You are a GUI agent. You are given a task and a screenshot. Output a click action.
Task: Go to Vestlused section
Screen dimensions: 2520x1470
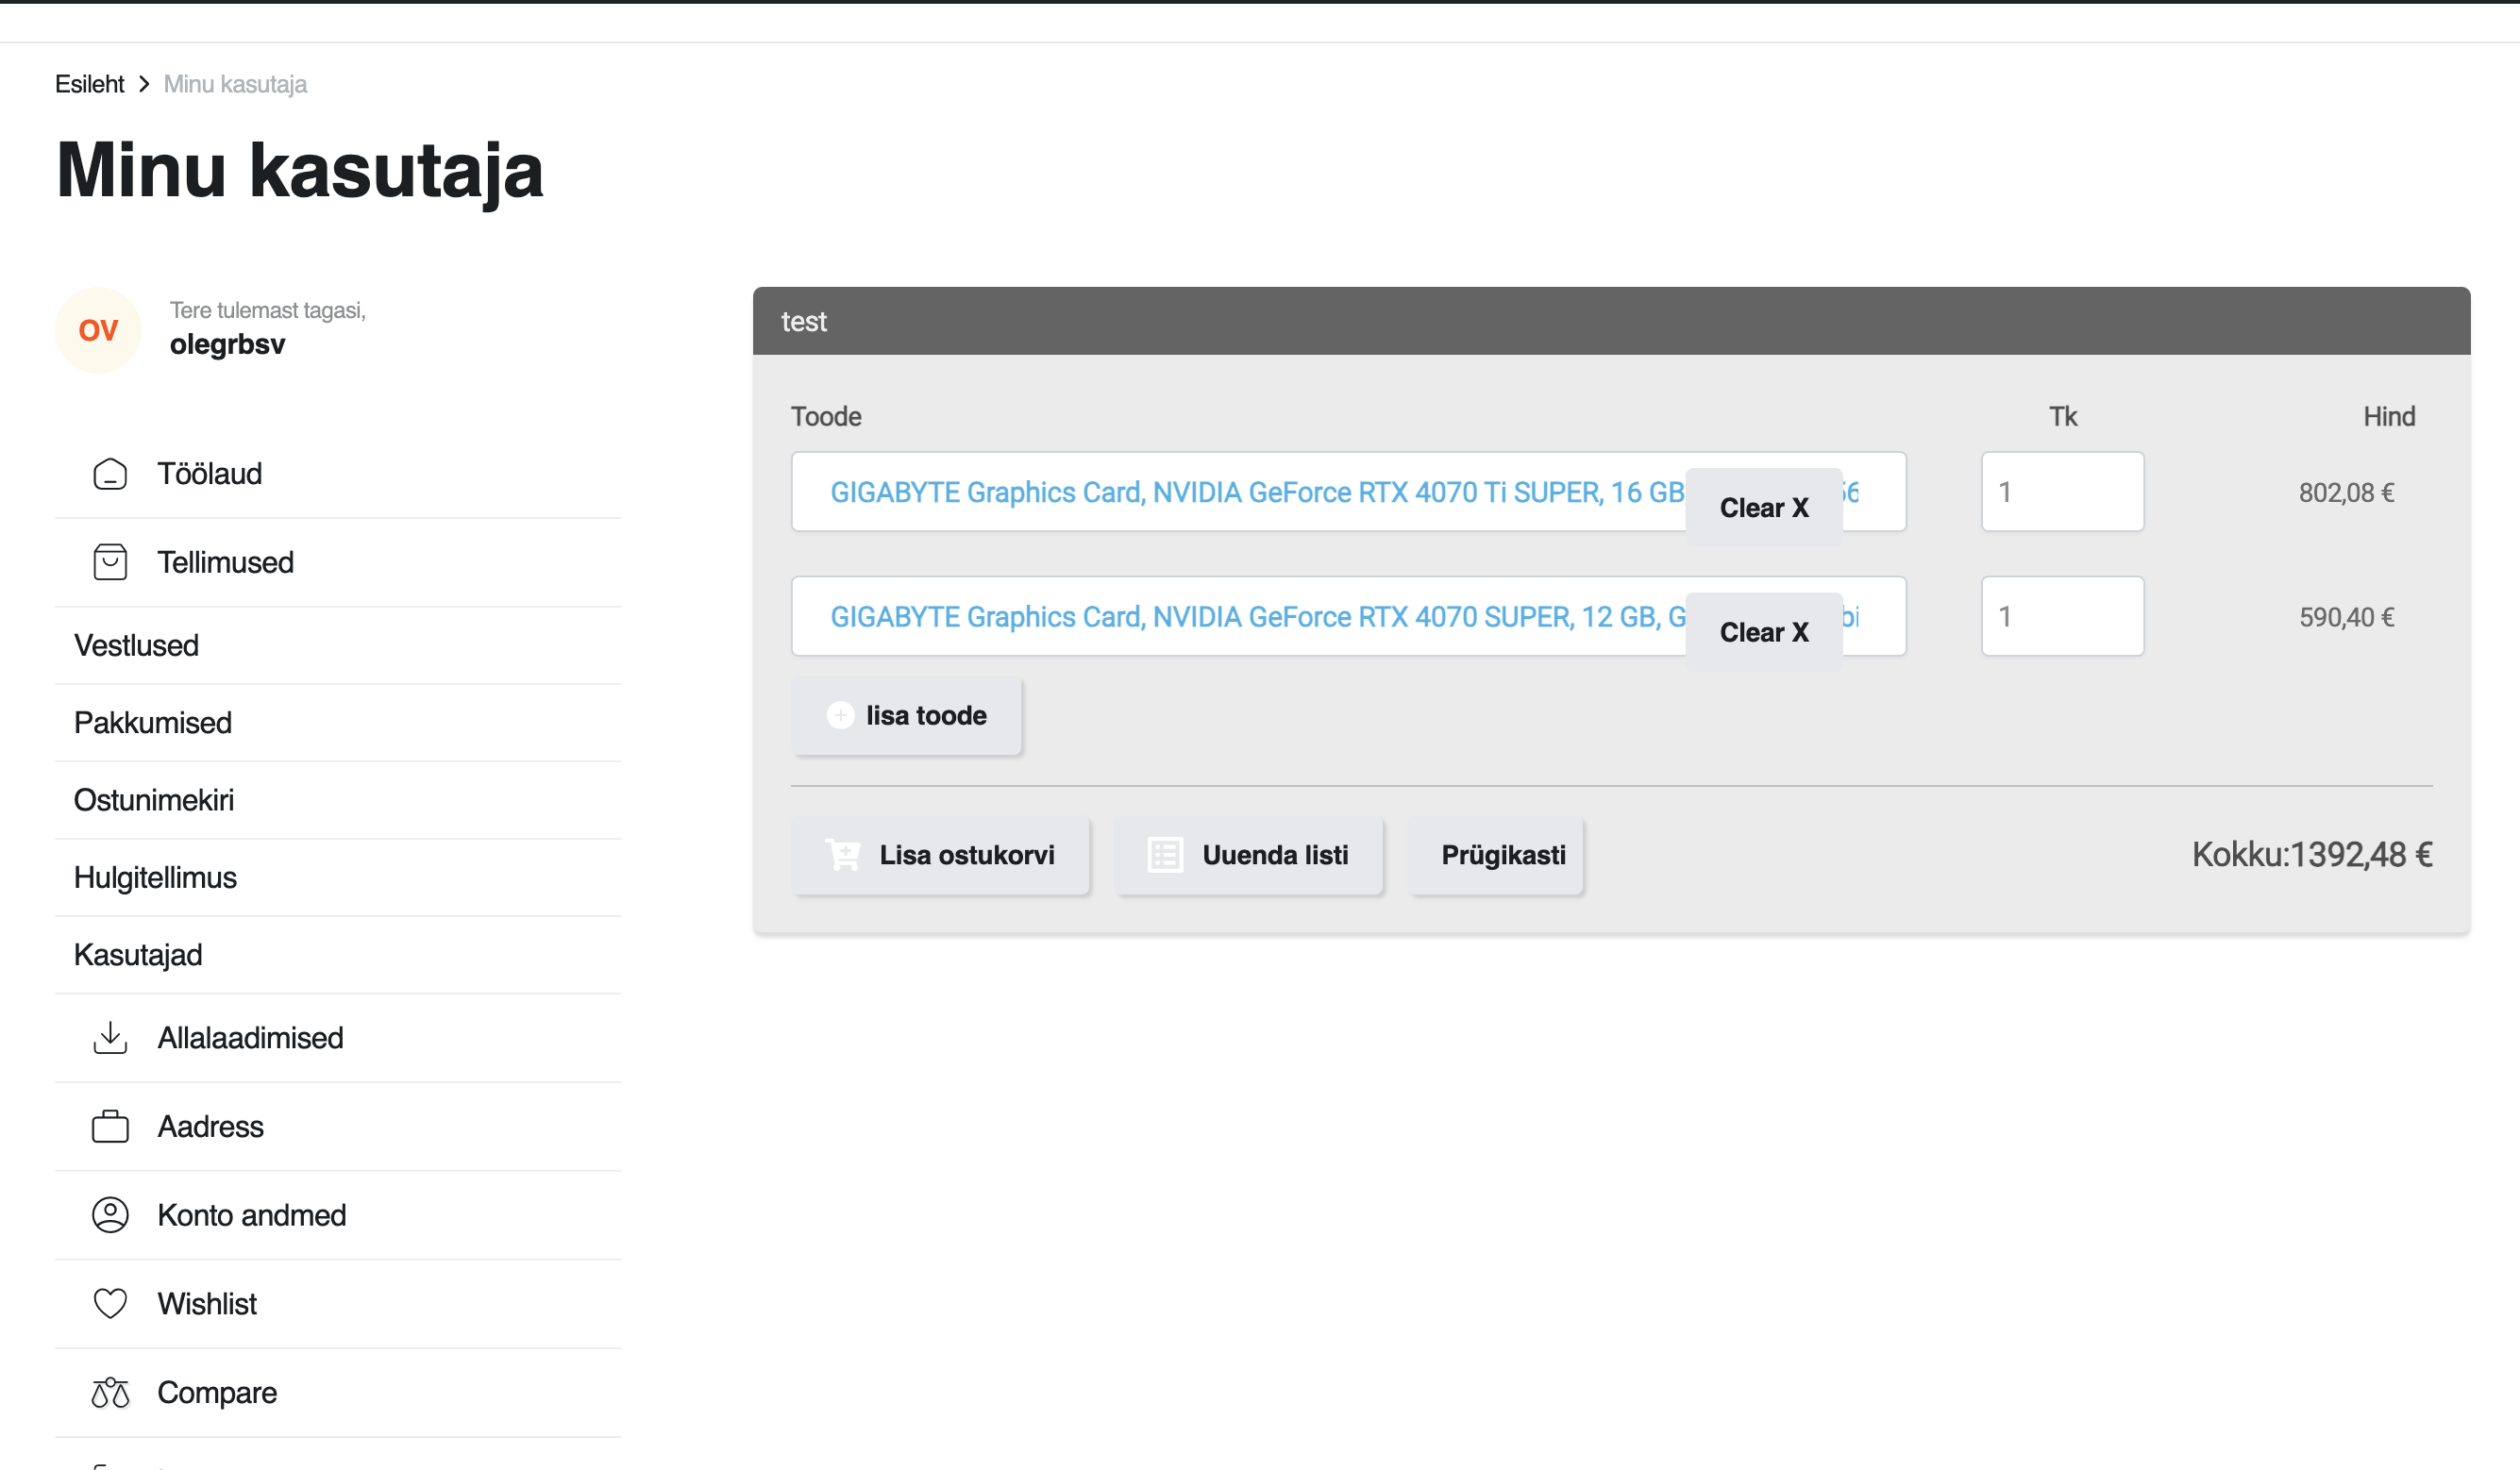click(x=338, y=645)
